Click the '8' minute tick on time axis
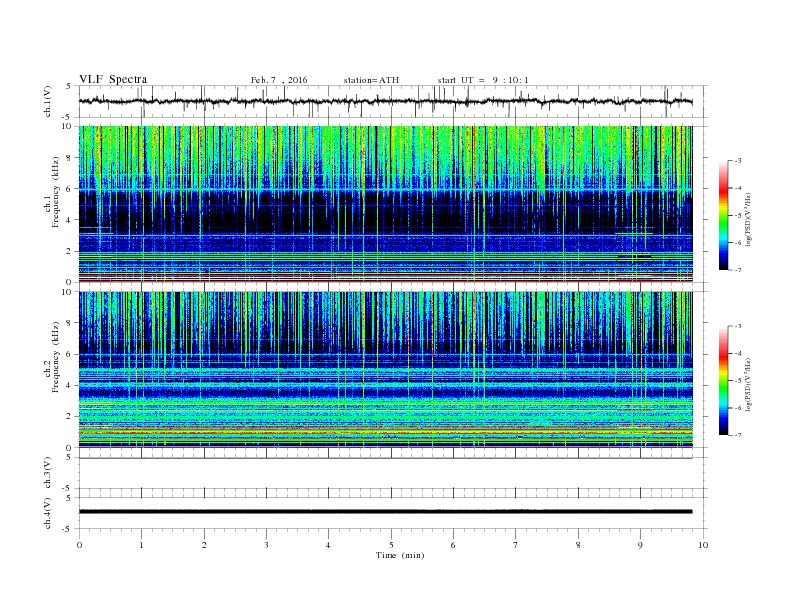The width and height of the screenshot is (792, 612). pos(578,545)
